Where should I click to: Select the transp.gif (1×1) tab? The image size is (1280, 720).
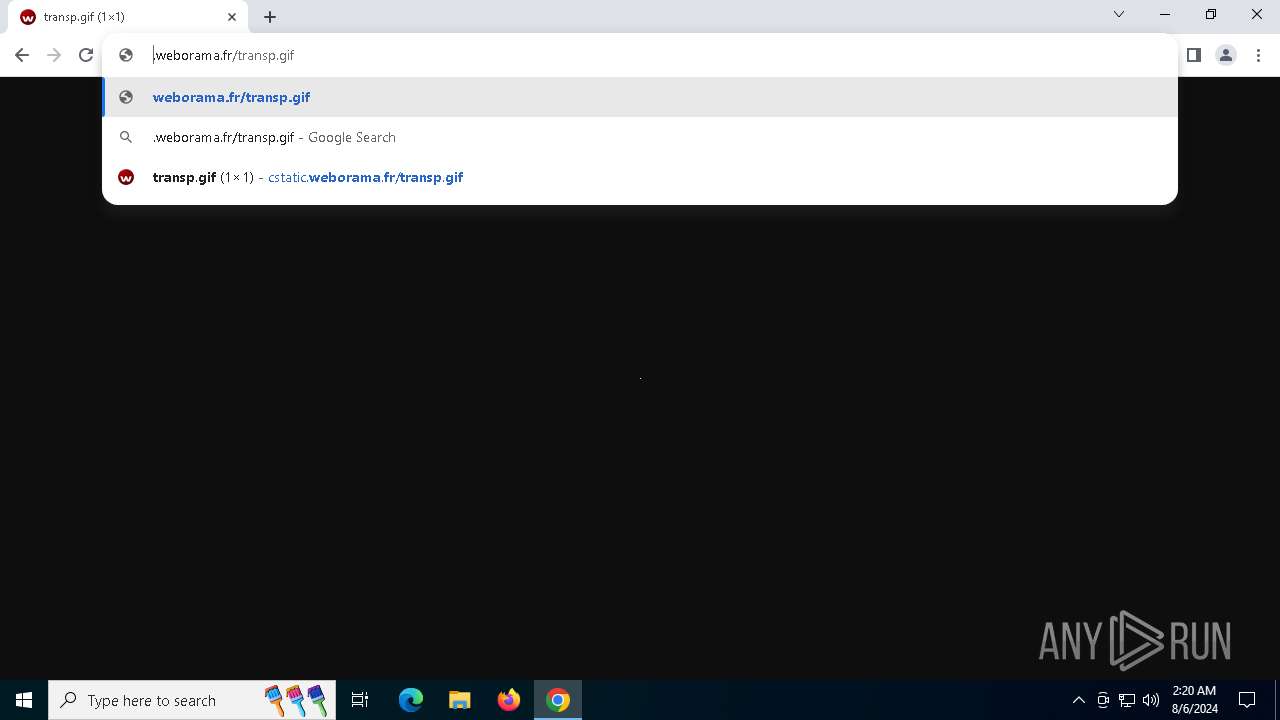click(128, 17)
